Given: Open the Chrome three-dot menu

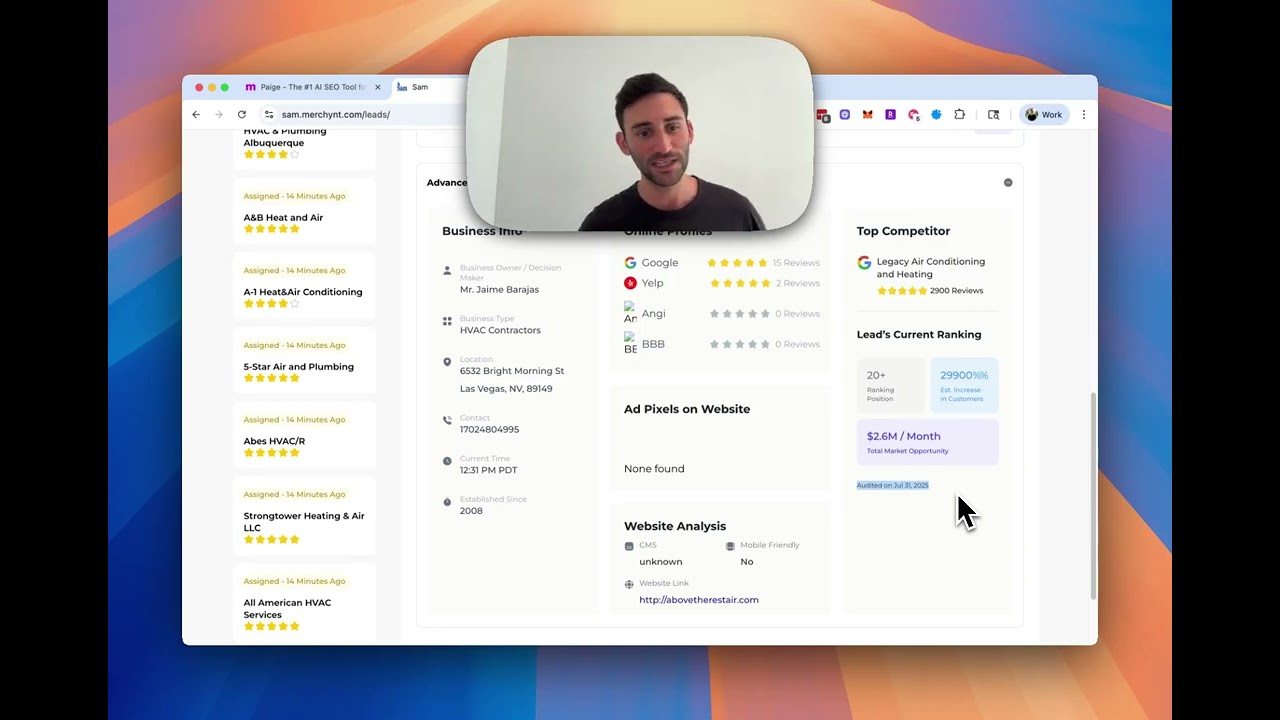Looking at the screenshot, I should (1083, 115).
